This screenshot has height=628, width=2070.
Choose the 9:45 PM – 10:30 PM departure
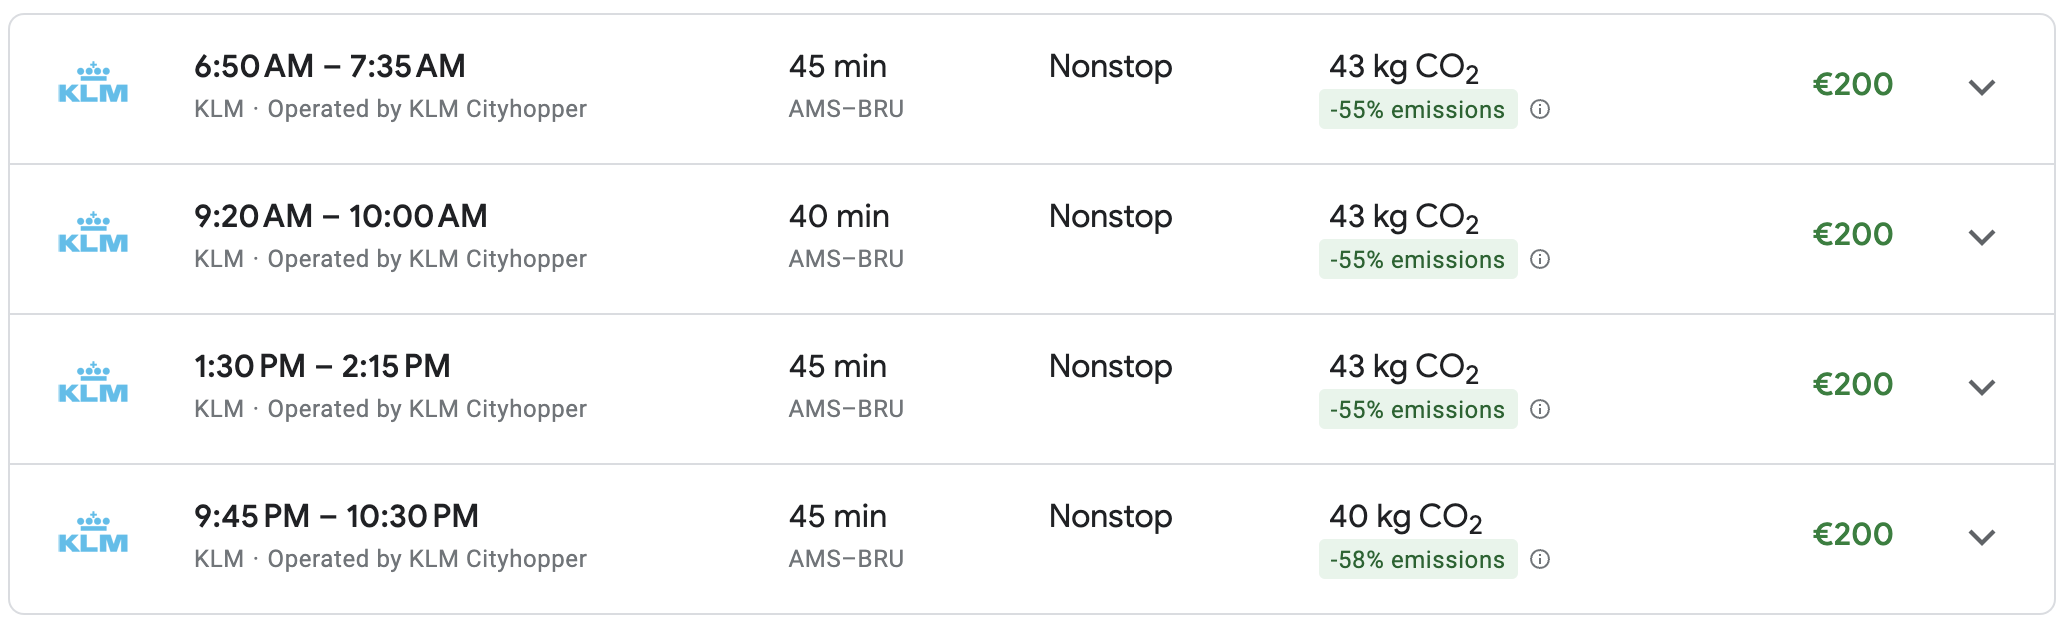pyautogui.click(x=336, y=517)
